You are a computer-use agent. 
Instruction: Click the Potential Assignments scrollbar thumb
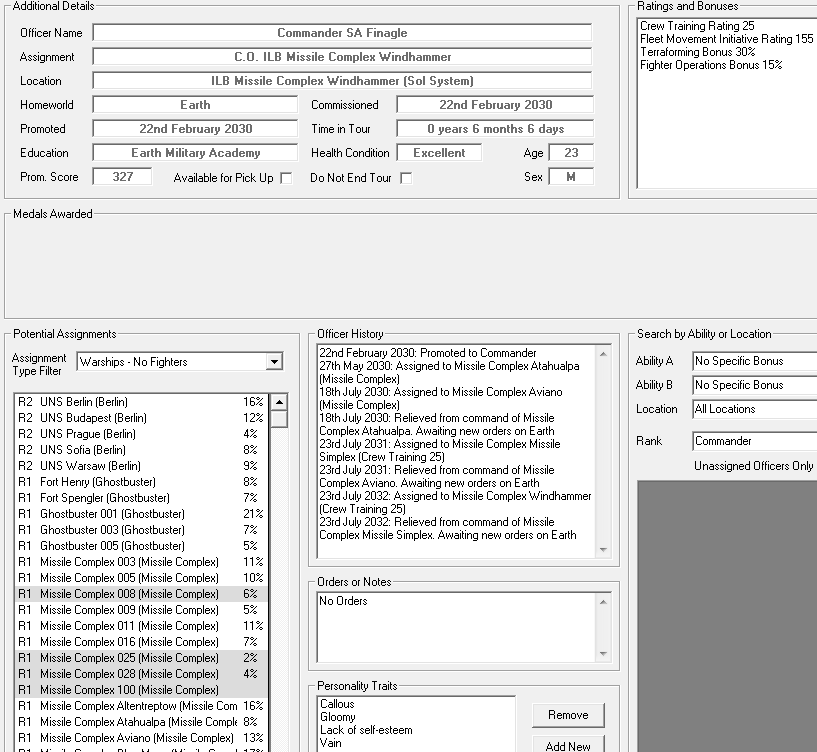tap(279, 419)
